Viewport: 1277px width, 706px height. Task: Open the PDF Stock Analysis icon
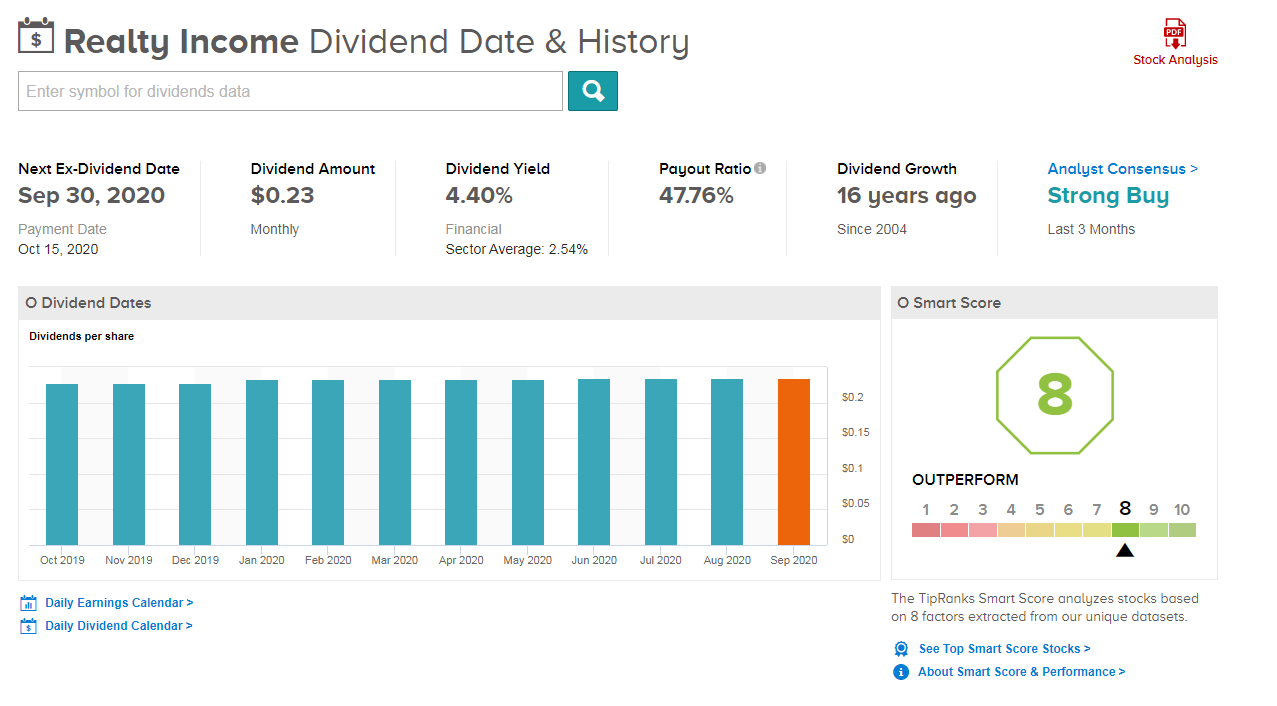tap(1175, 34)
